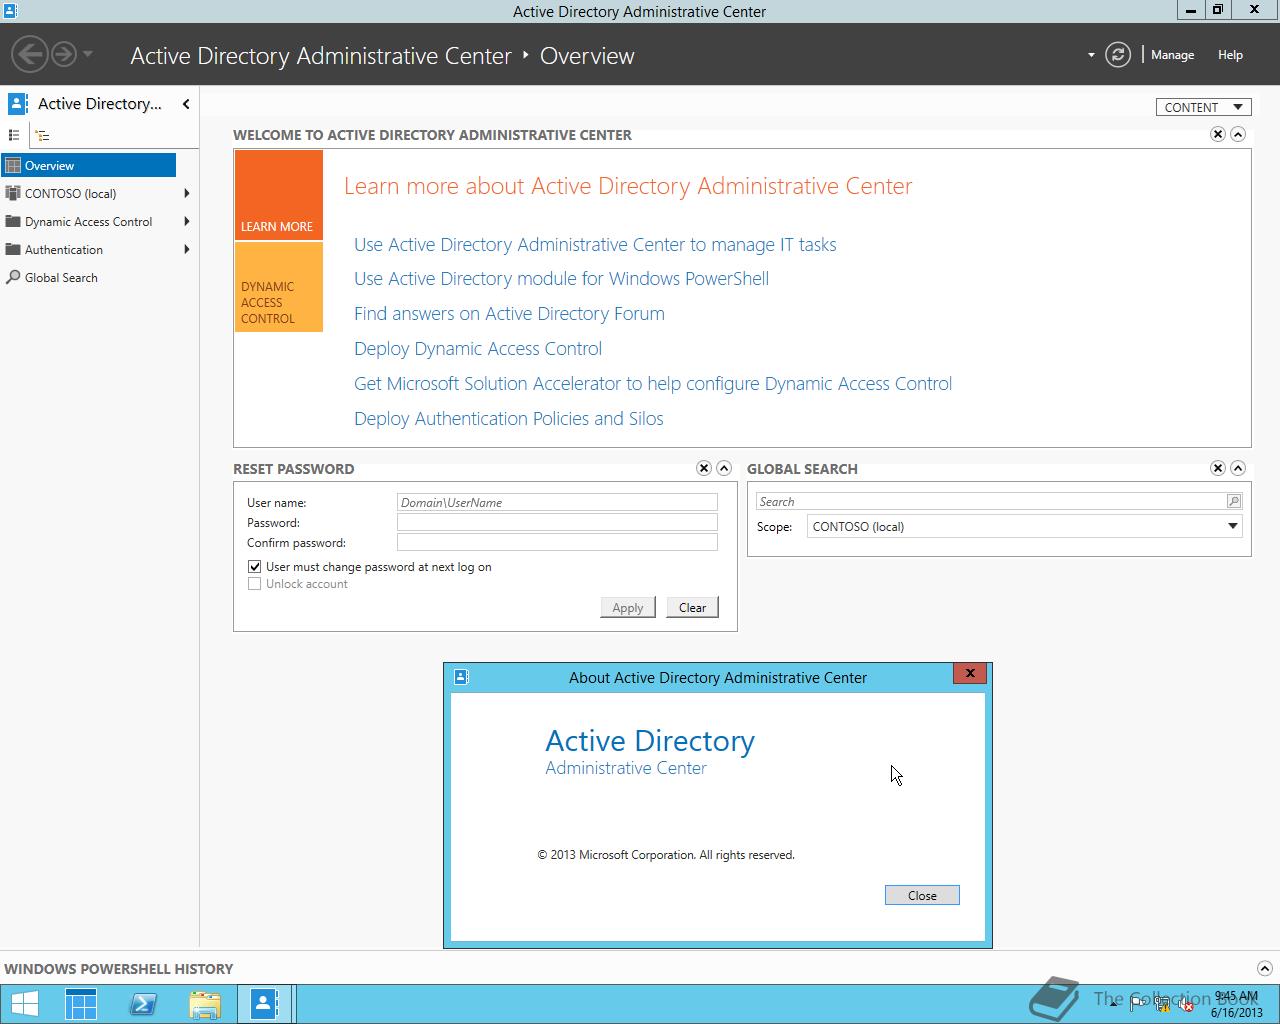Open File Explorer from the taskbar
The image size is (1280, 1024).
coord(205,1004)
